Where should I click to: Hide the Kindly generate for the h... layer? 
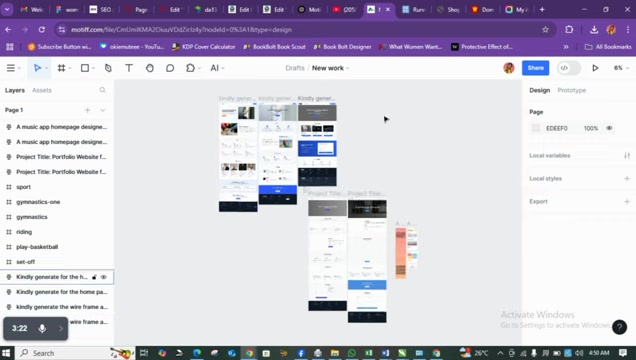tap(104, 277)
